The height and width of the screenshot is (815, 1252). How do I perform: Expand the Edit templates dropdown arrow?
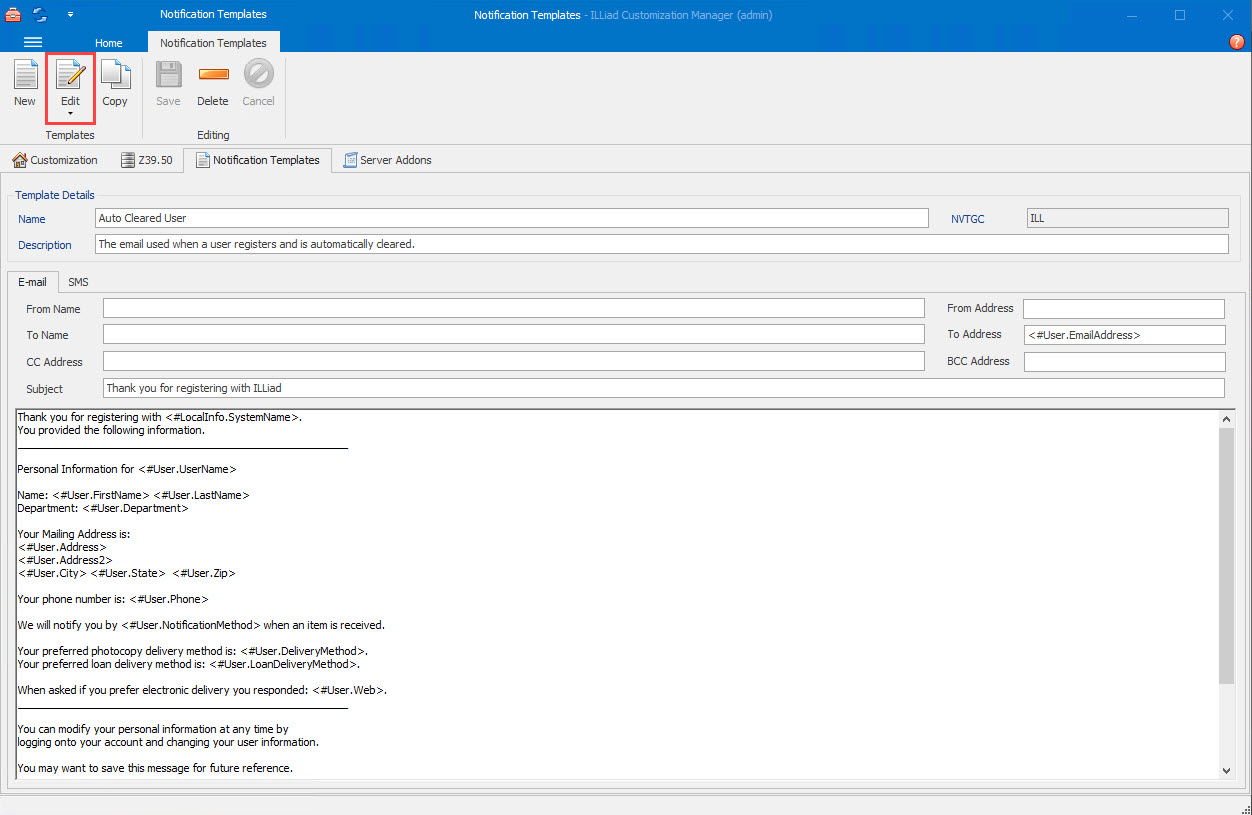(x=70, y=114)
